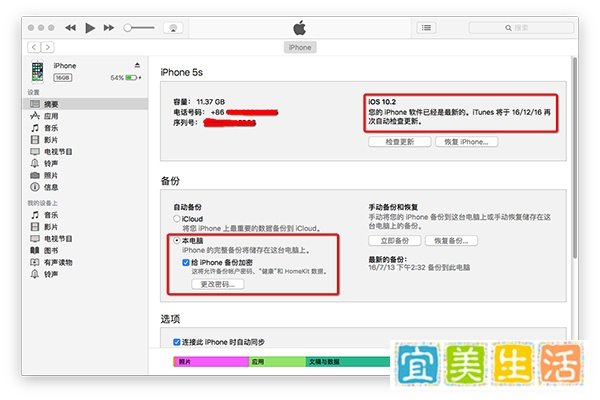Click the pink 照片 storage bar segment
The image size is (600, 400).
pos(211,361)
